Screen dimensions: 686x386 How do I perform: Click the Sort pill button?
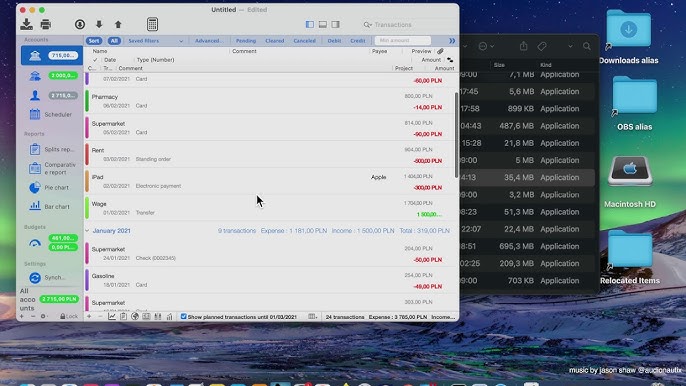[x=94, y=41]
